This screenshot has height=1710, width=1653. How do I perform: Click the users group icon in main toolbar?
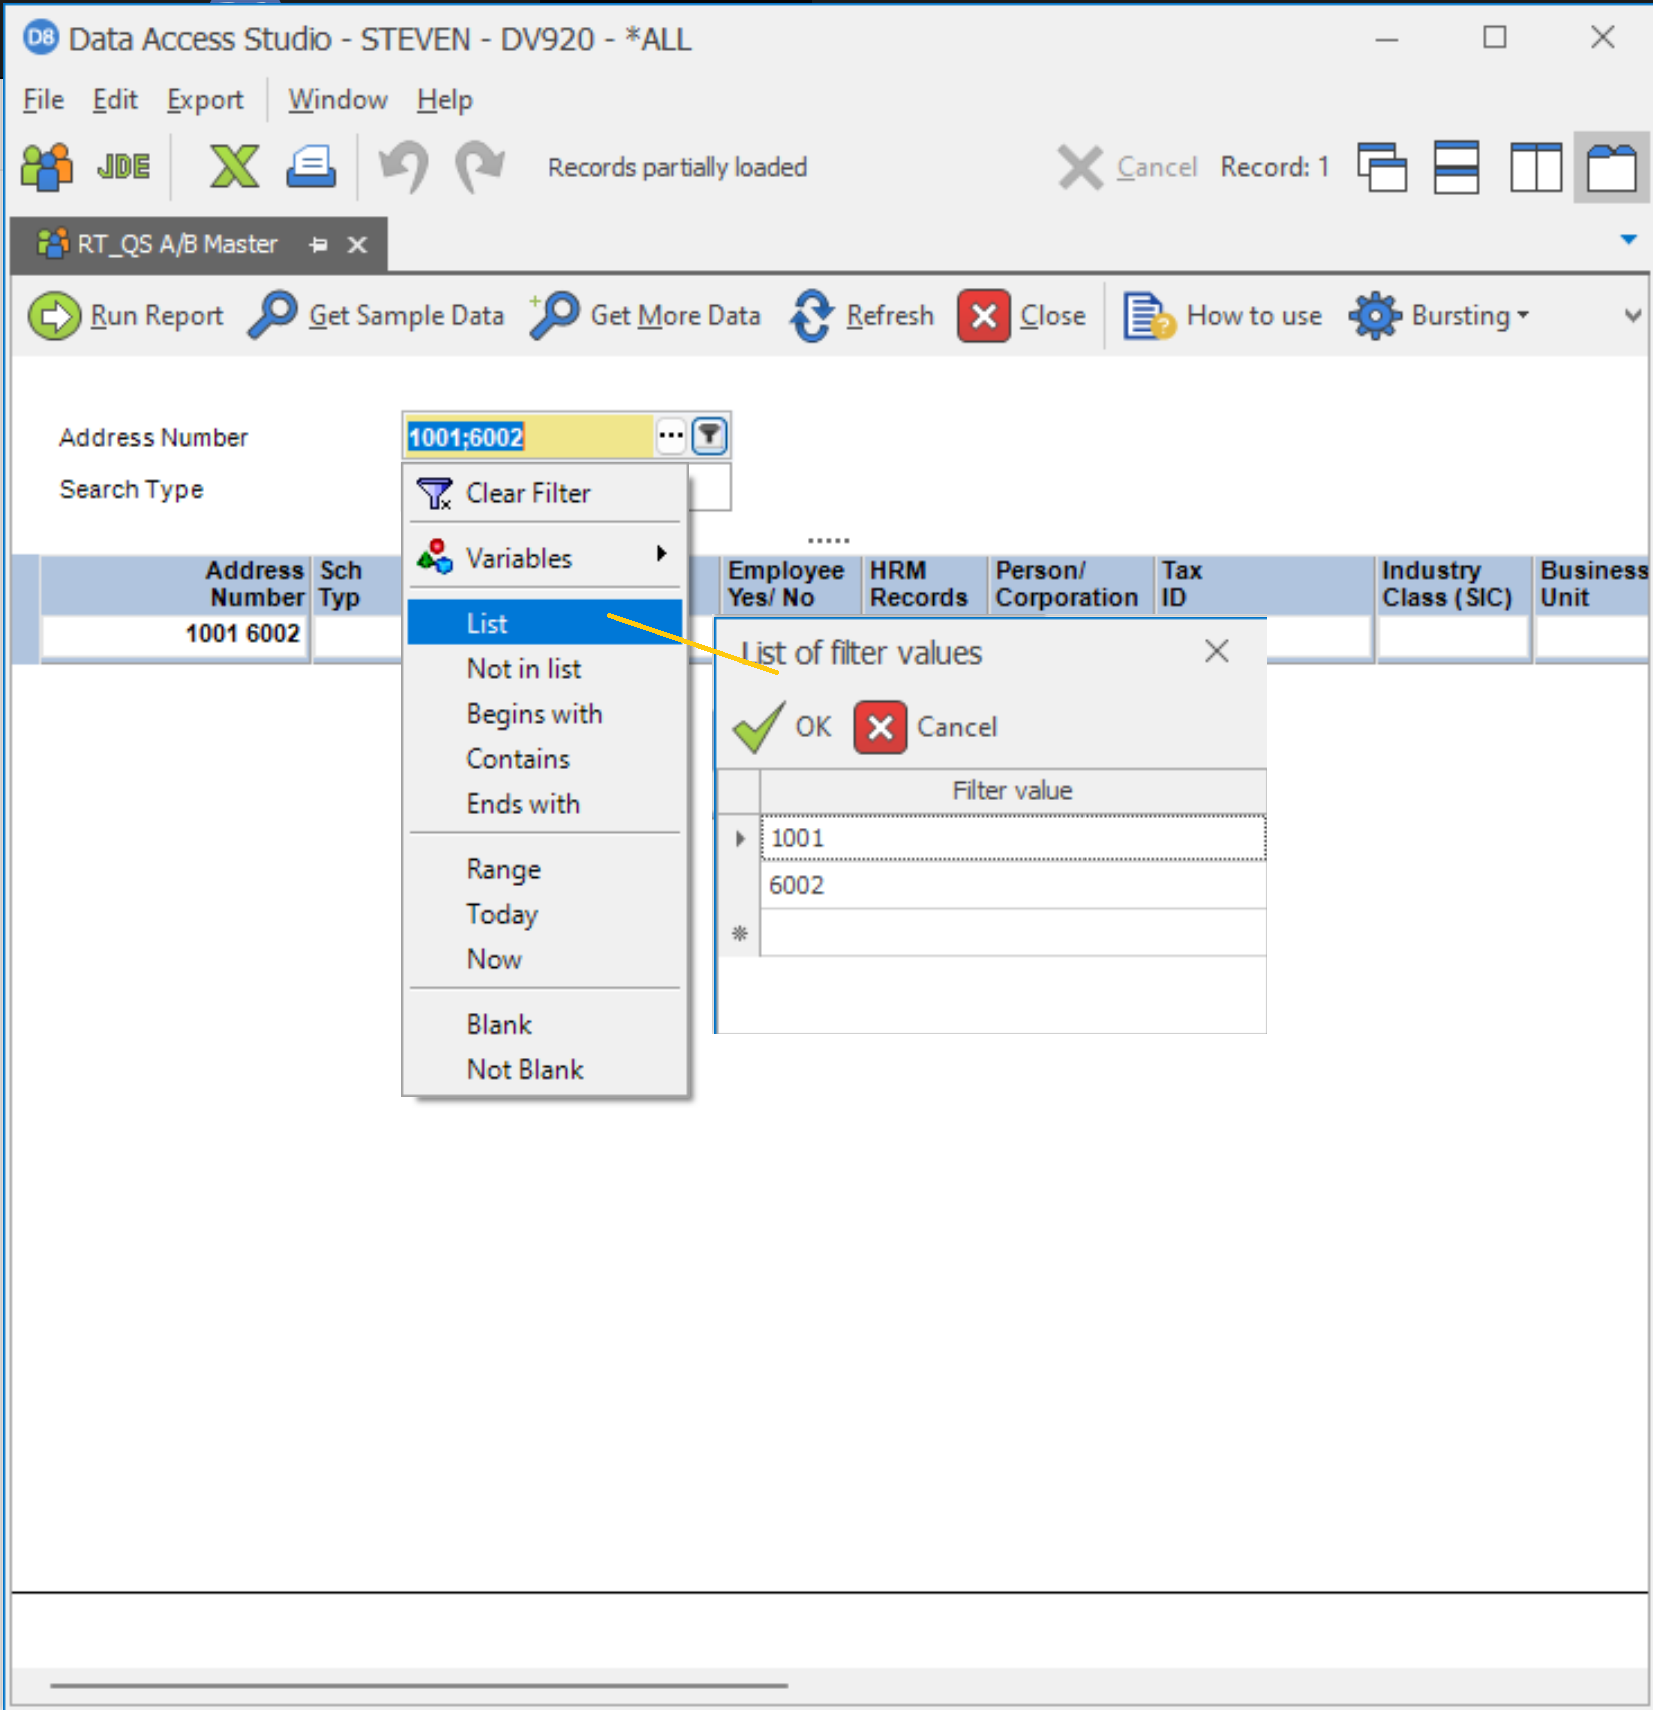click(x=46, y=167)
